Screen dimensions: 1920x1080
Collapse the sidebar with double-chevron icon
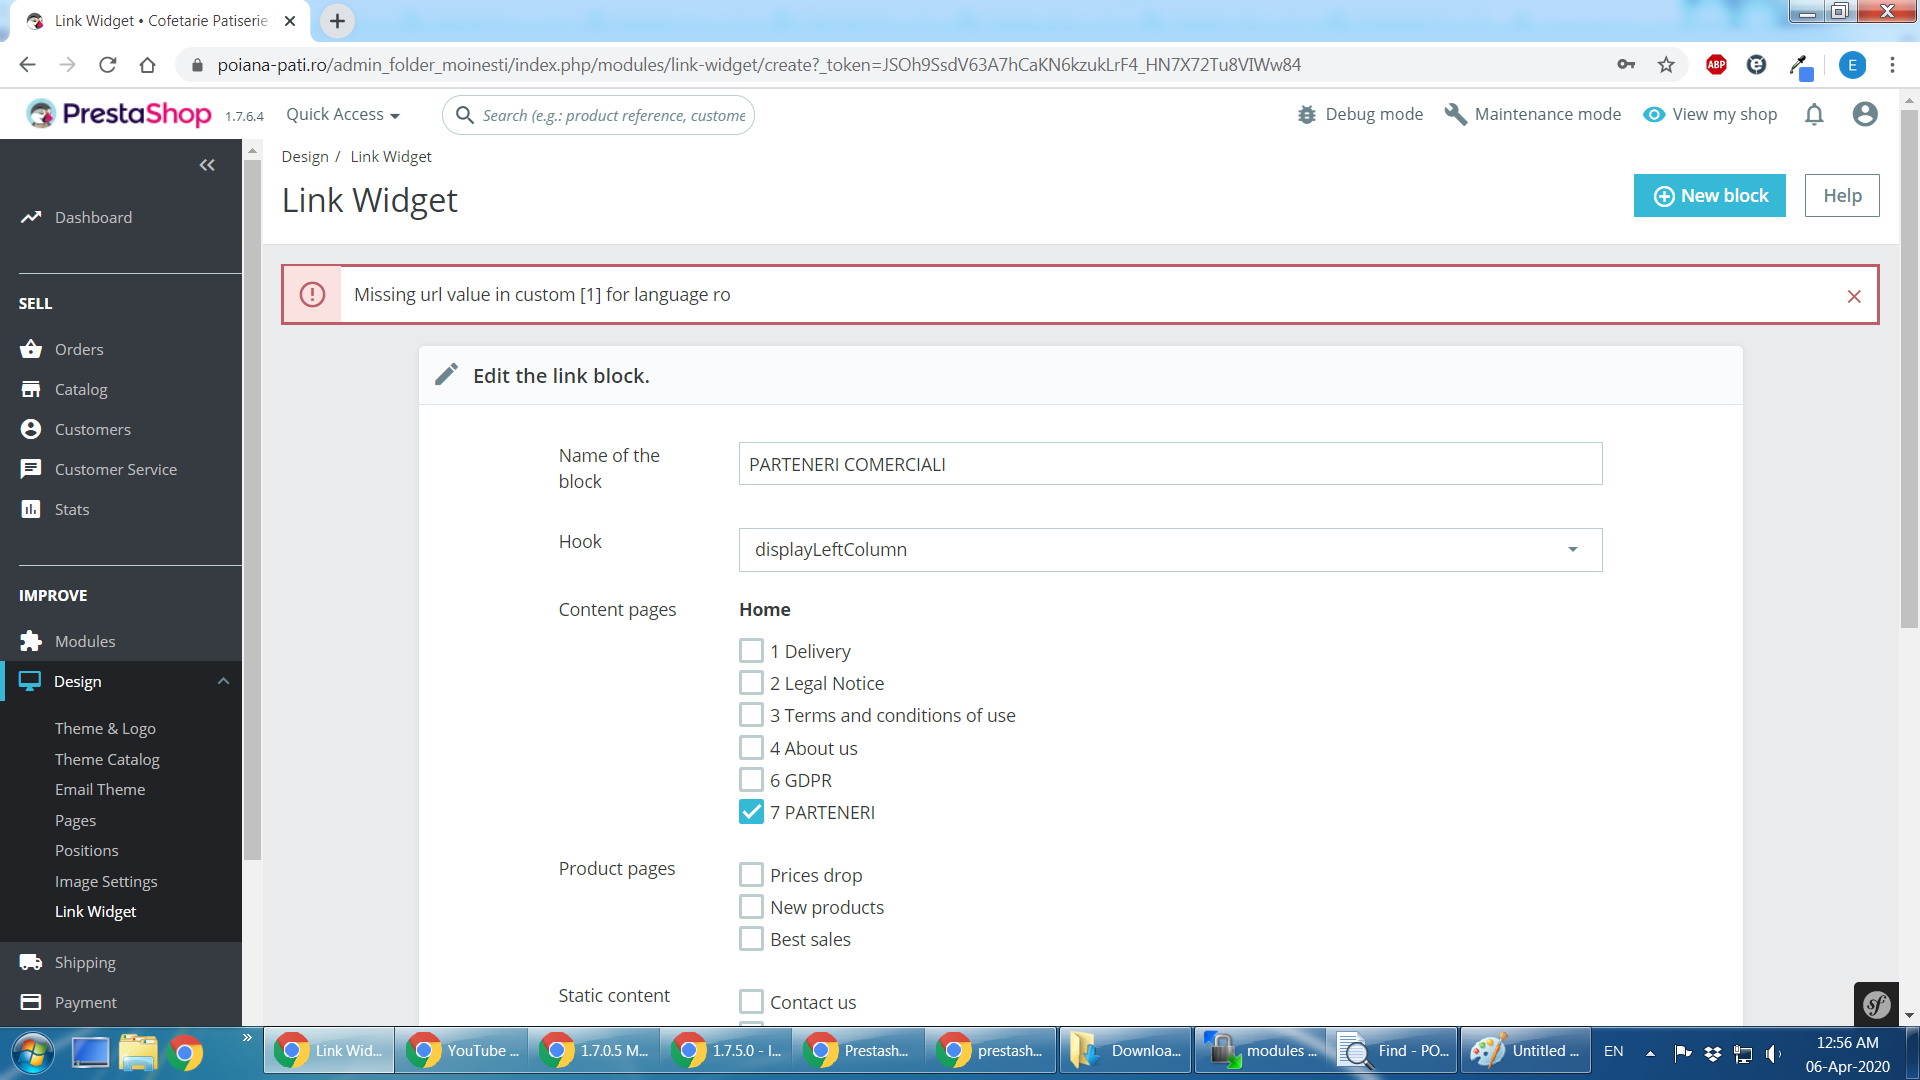tap(207, 165)
